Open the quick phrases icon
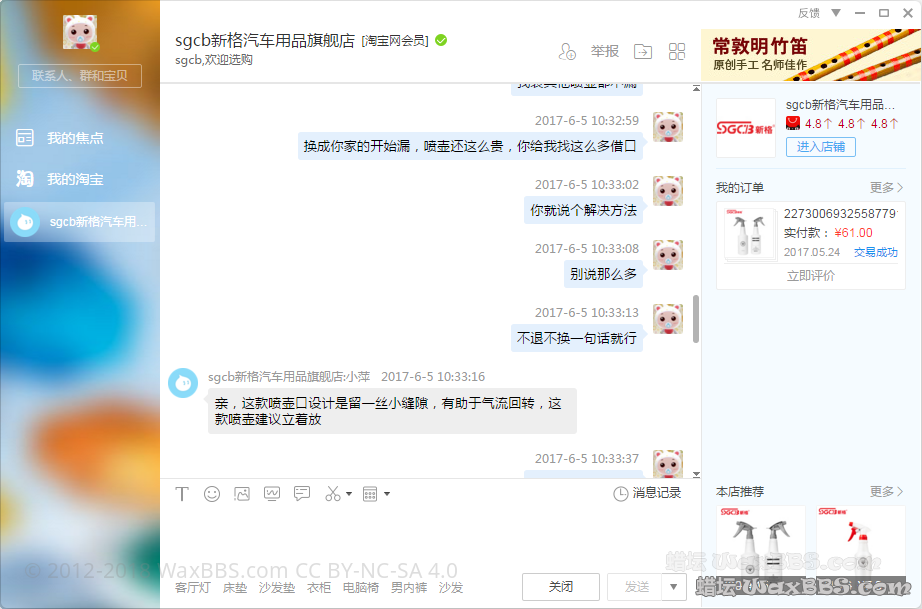The width and height of the screenshot is (922, 609). 302,494
